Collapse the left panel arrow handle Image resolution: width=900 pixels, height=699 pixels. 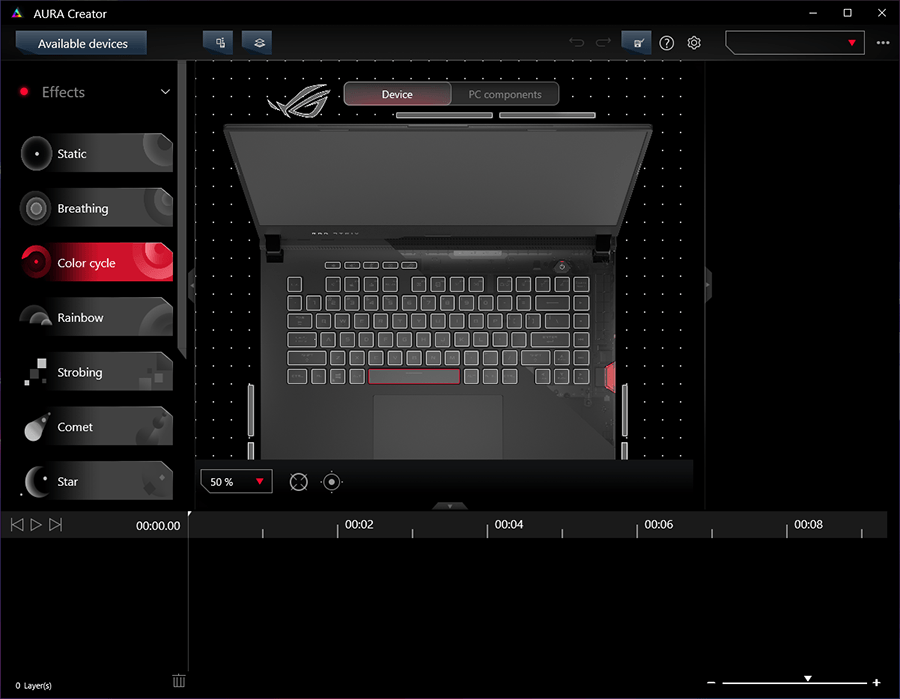click(192, 285)
